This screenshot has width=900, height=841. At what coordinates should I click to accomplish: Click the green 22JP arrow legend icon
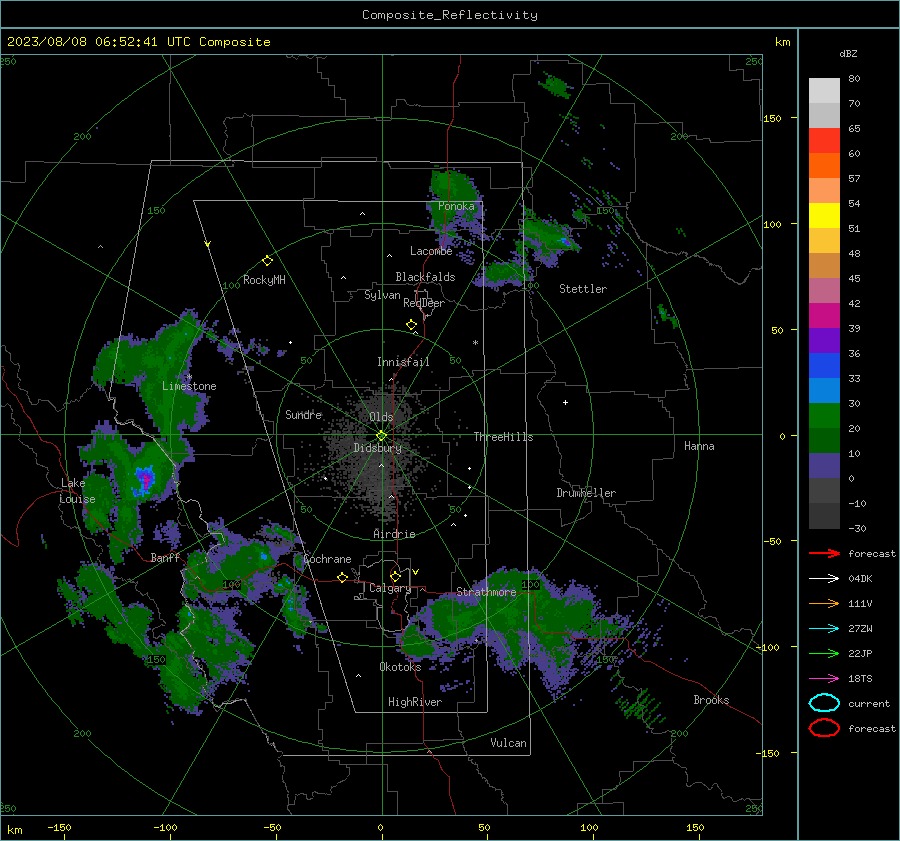point(824,653)
